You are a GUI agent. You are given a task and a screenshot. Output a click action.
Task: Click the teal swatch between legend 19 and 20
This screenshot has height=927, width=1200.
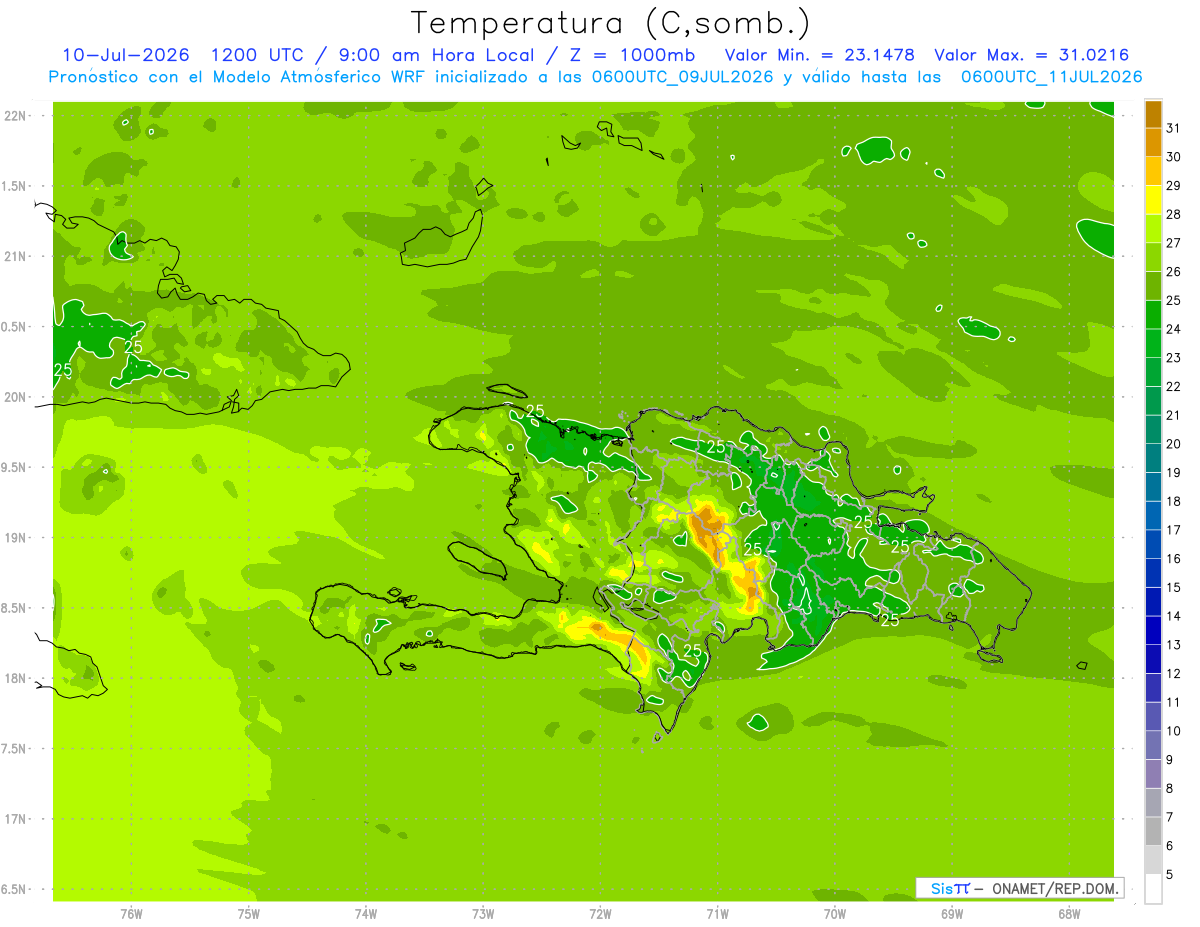pos(1153,458)
